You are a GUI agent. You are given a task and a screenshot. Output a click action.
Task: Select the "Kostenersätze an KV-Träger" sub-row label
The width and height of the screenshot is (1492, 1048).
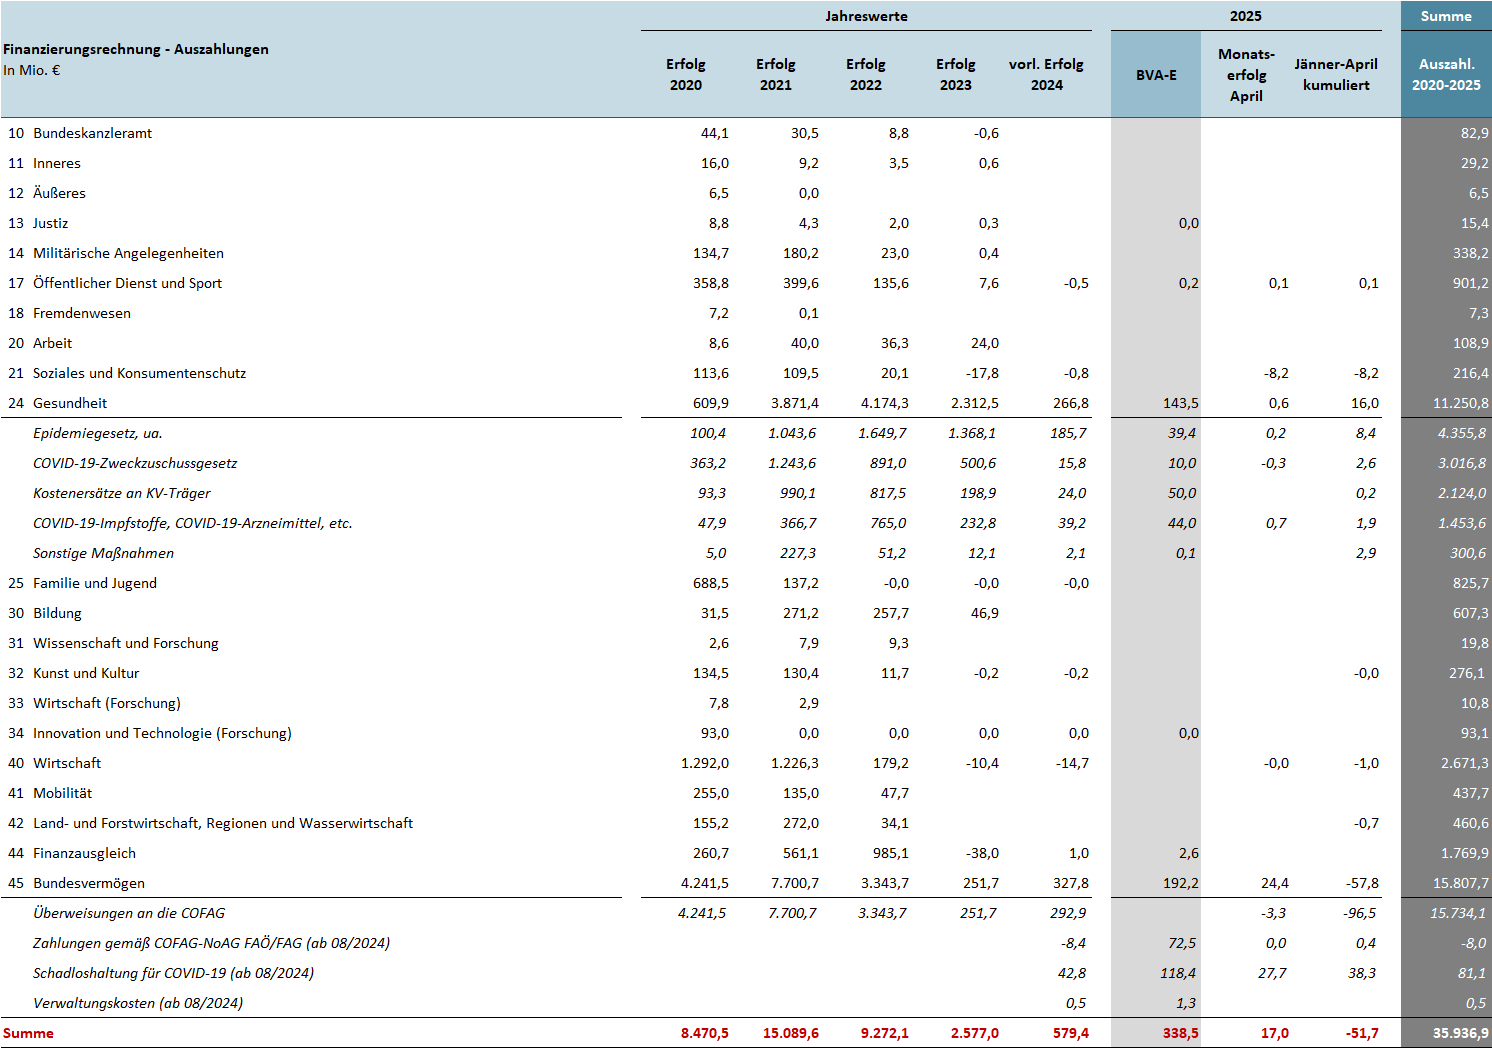tap(122, 493)
